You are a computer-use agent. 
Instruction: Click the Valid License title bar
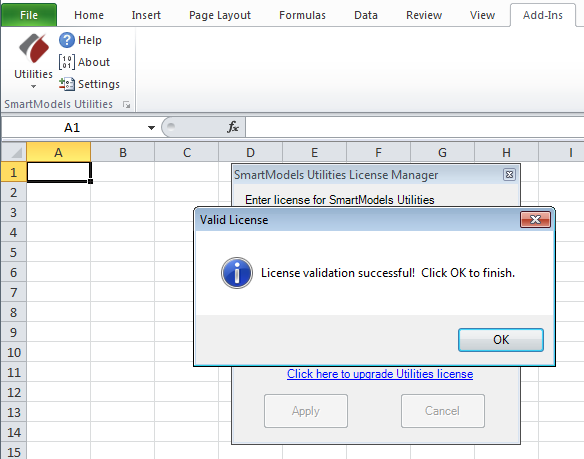pos(358,219)
